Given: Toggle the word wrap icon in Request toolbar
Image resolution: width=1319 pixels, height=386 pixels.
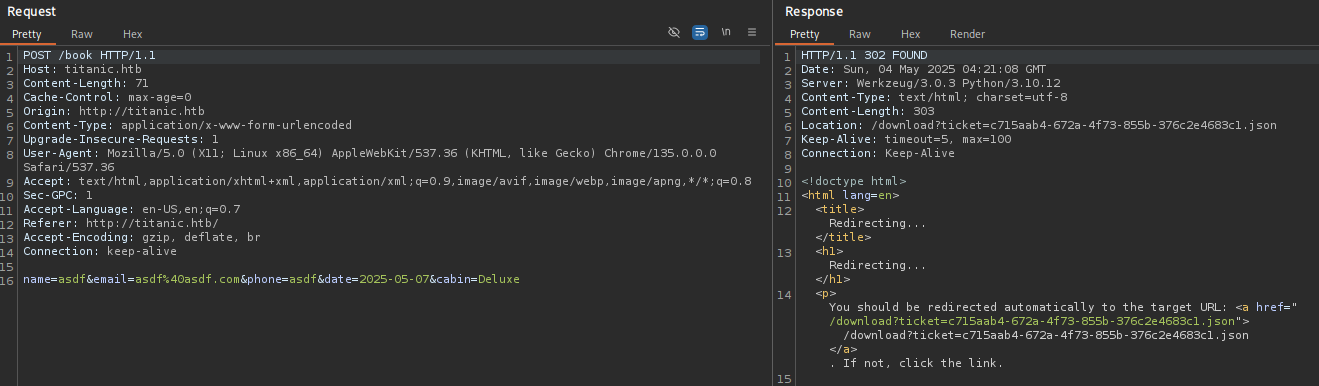Looking at the screenshot, I should [700, 32].
